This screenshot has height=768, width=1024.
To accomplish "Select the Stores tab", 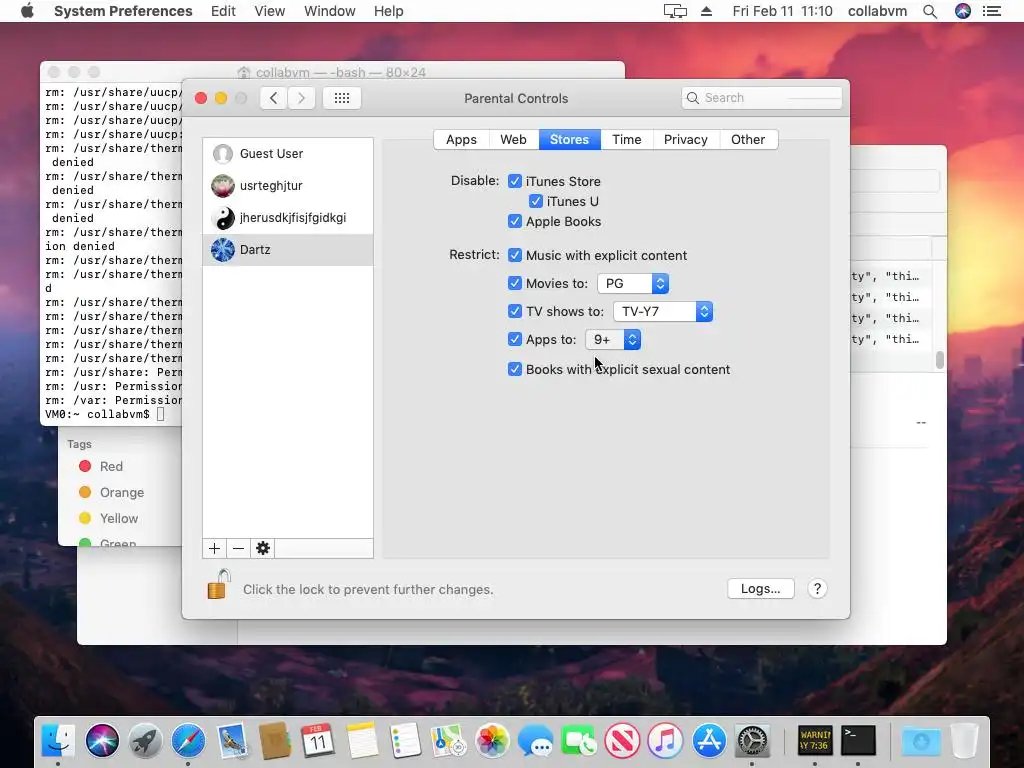I will click(x=569, y=139).
